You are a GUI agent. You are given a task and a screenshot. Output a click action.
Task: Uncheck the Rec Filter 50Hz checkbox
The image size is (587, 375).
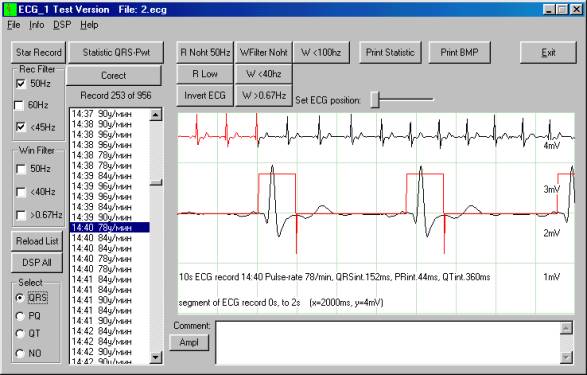tap(21, 83)
